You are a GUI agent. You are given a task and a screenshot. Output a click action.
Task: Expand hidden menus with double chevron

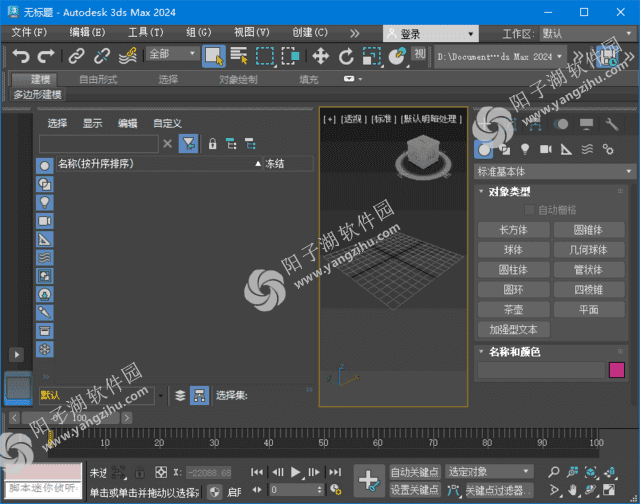[x=354, y=33]
